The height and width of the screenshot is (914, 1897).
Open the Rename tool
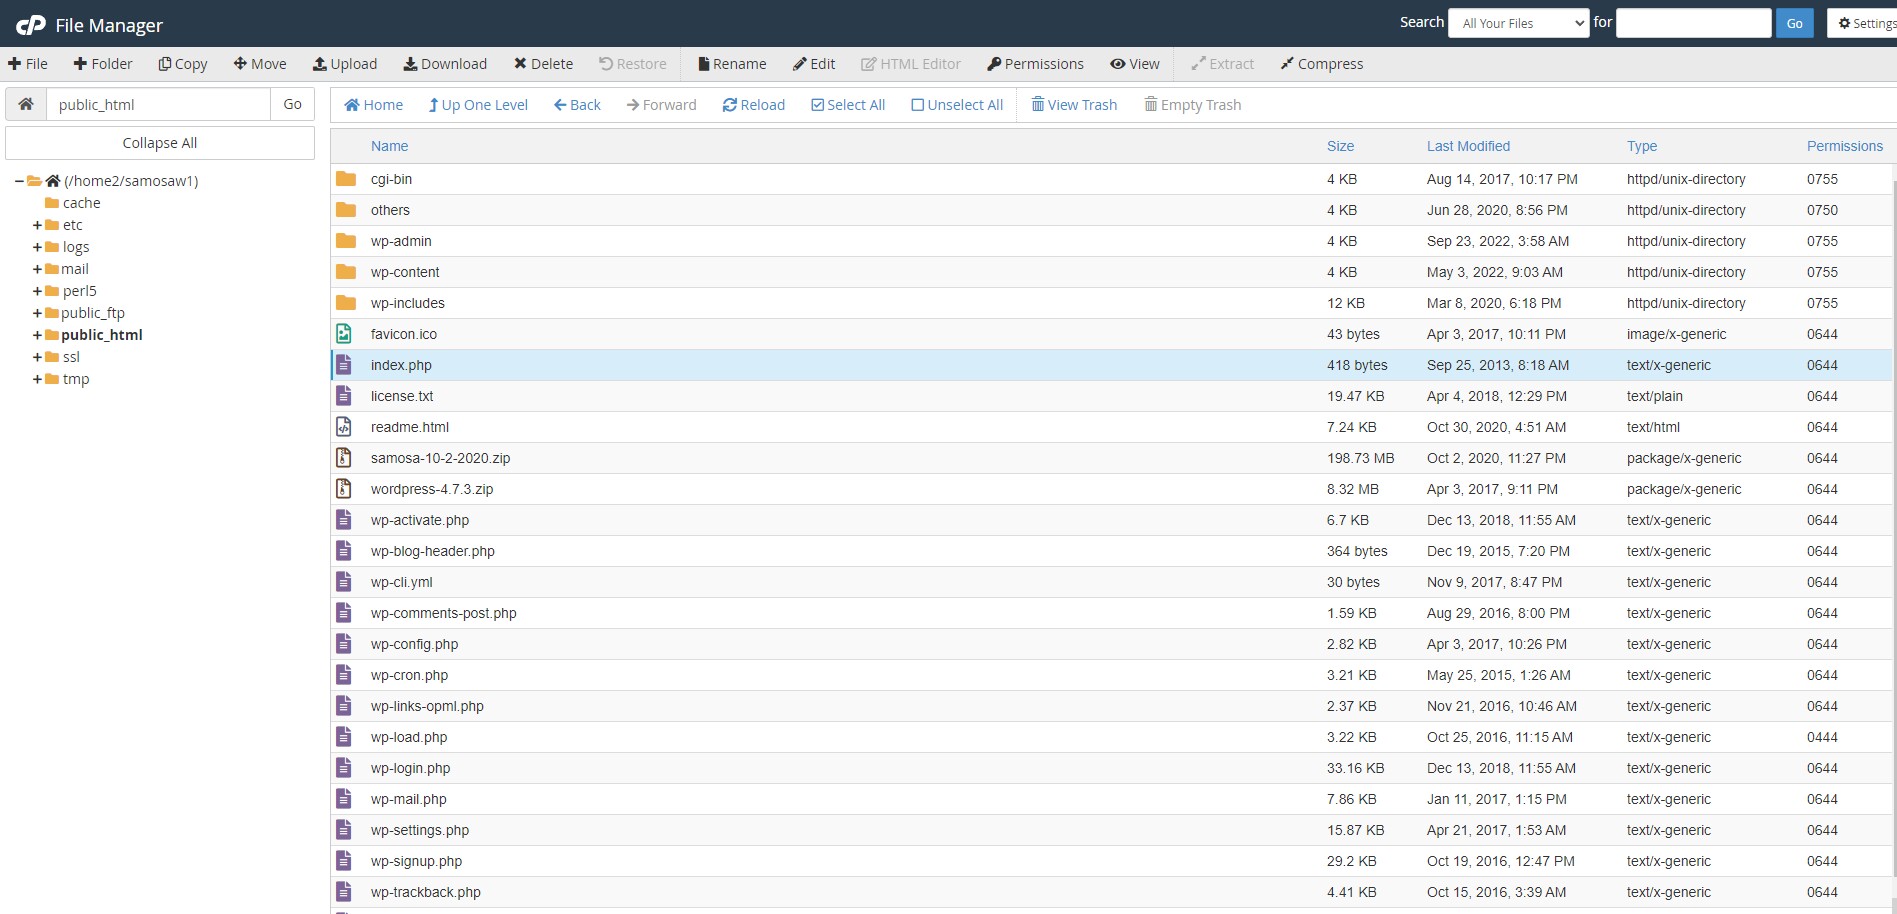pos(731,63)
